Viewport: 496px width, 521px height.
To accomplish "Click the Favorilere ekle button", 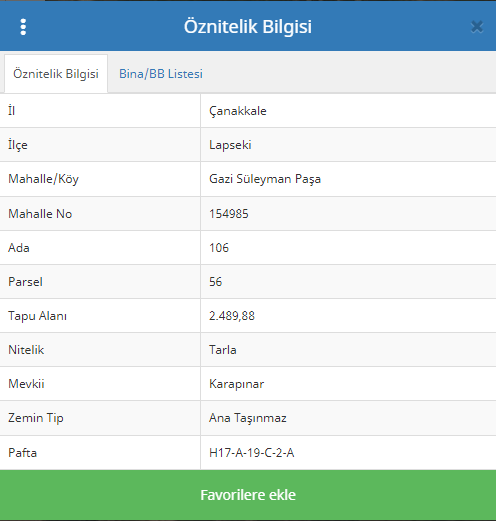I will tap(248, 495).
